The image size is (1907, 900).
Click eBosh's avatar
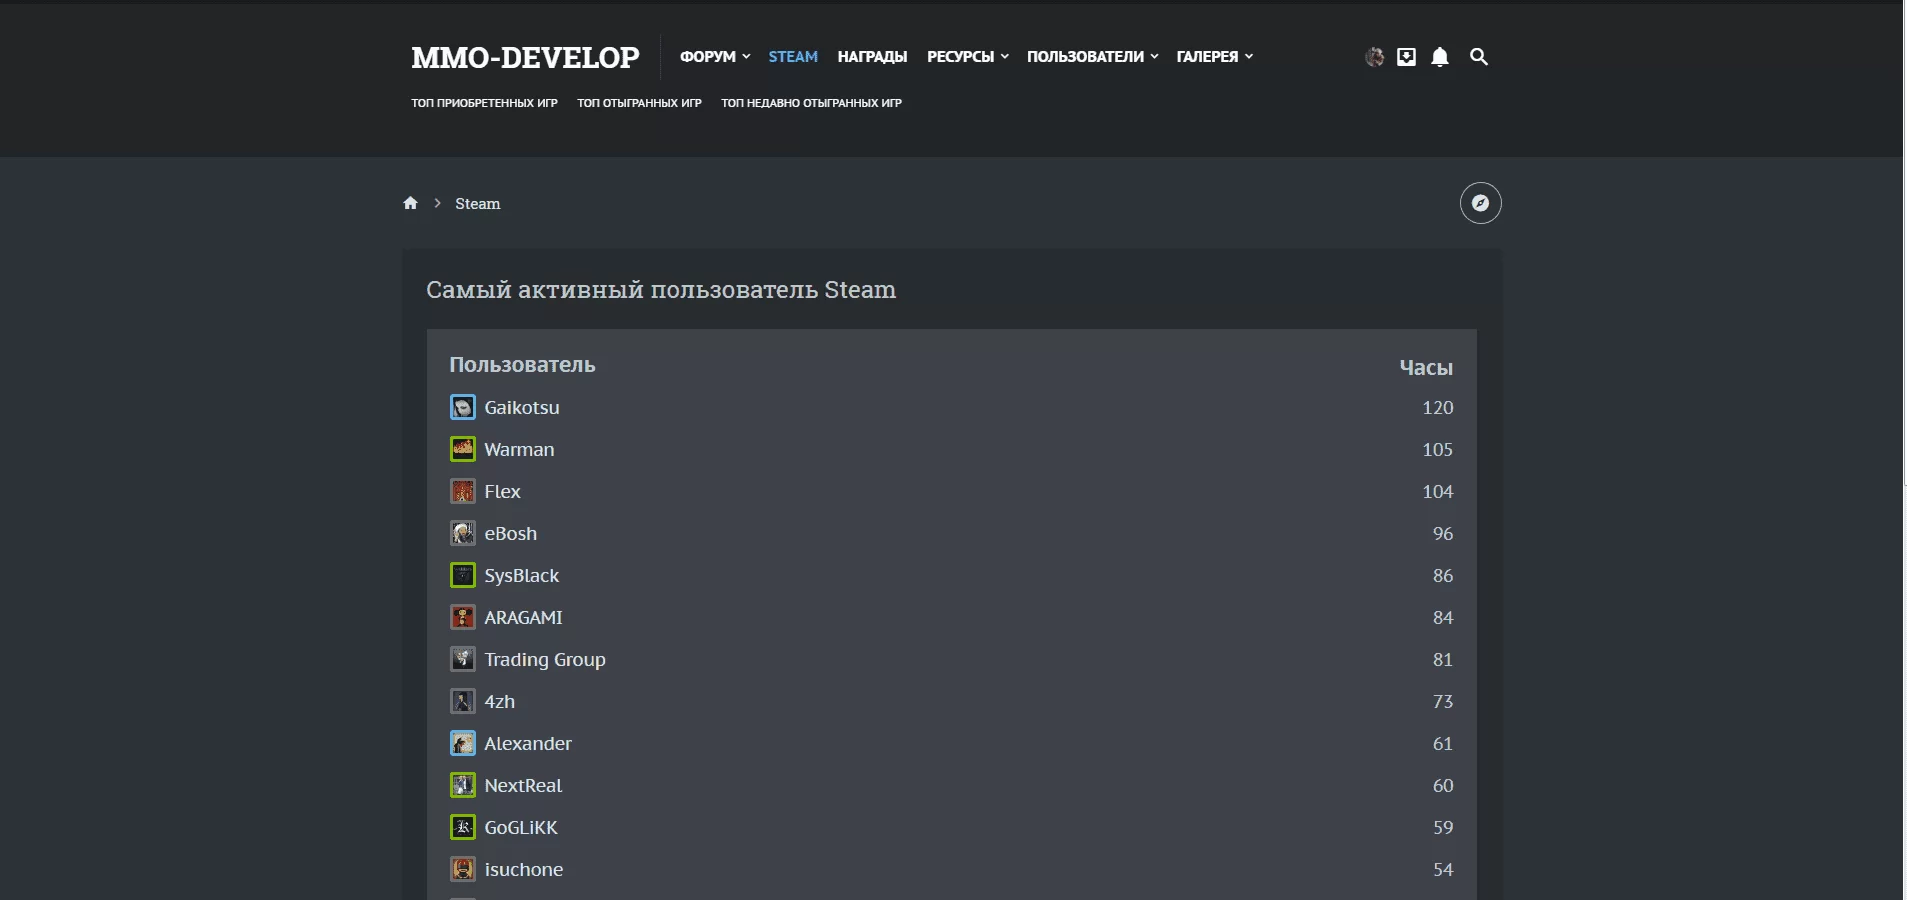coord(463,533)
